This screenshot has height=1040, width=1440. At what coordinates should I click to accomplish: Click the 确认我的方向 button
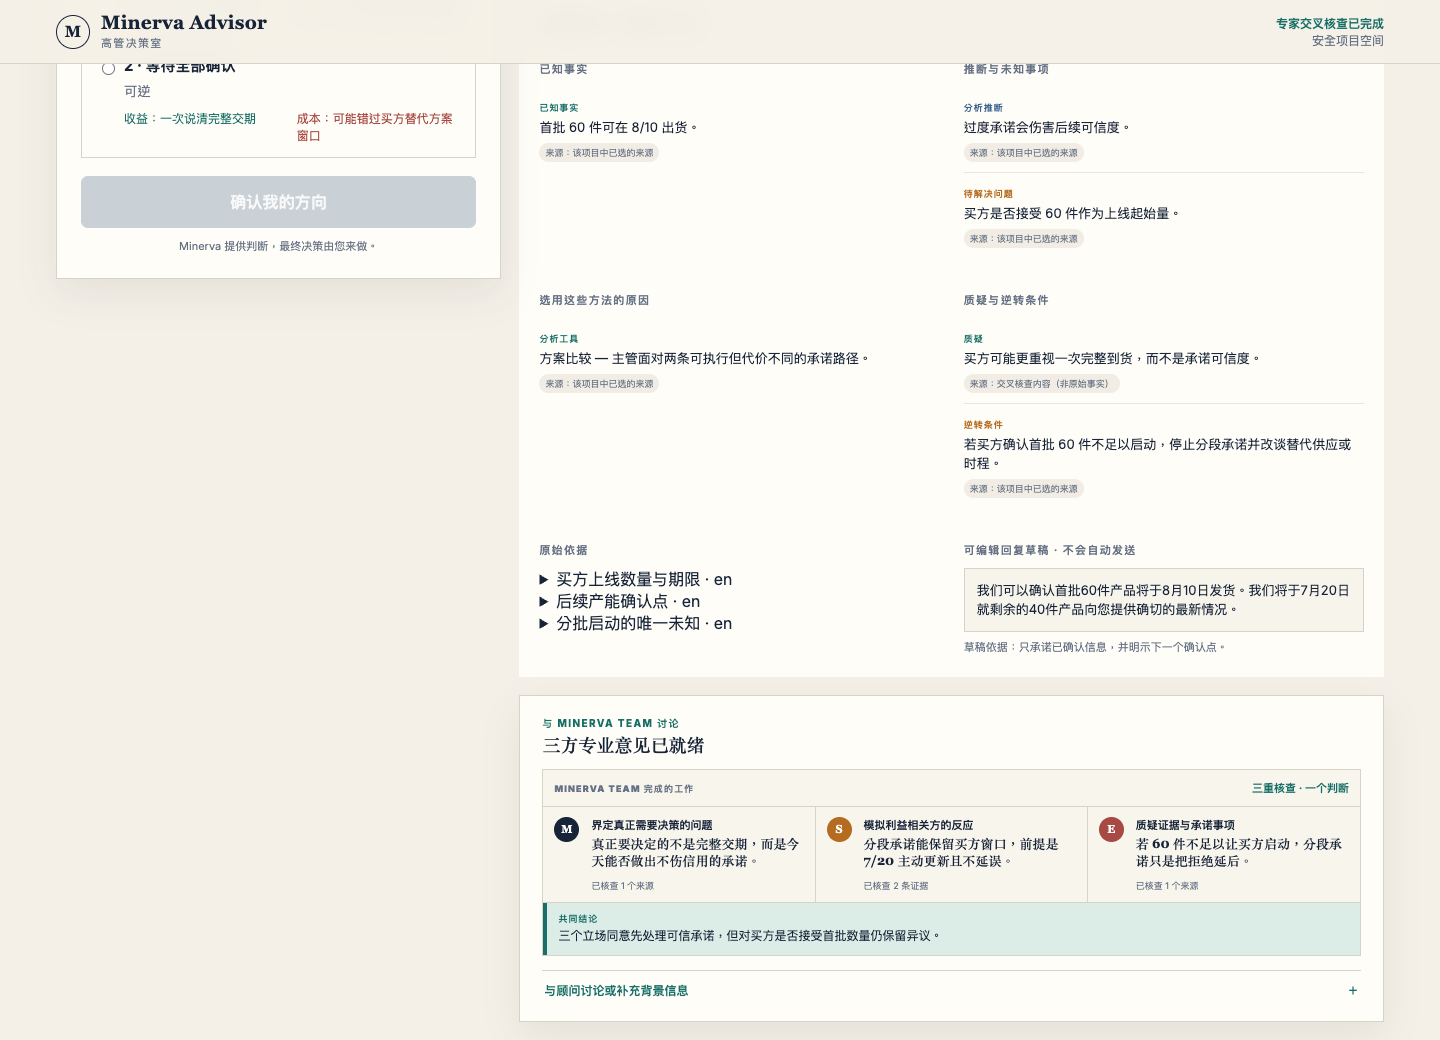click(x=278, y=202)
